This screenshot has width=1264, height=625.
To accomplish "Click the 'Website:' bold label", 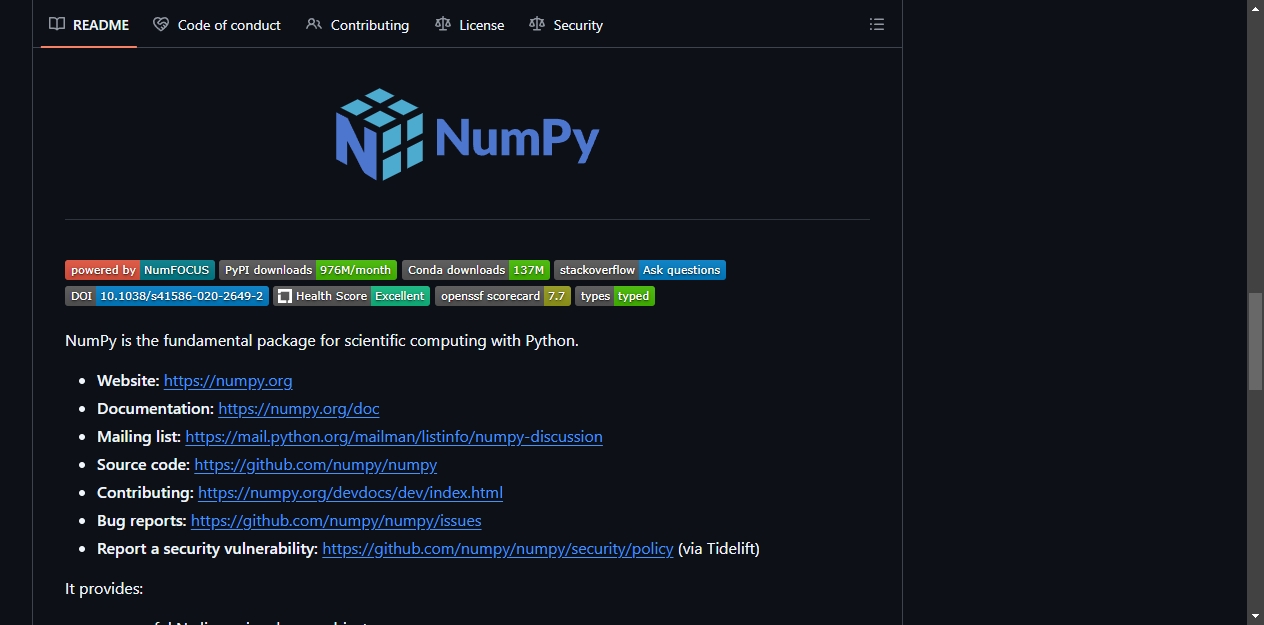I will click(x=128, y=381).
